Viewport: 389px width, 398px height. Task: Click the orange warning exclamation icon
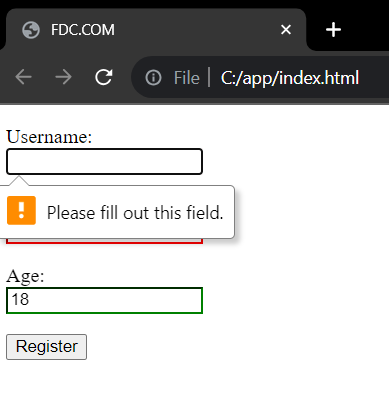point(21,210)
